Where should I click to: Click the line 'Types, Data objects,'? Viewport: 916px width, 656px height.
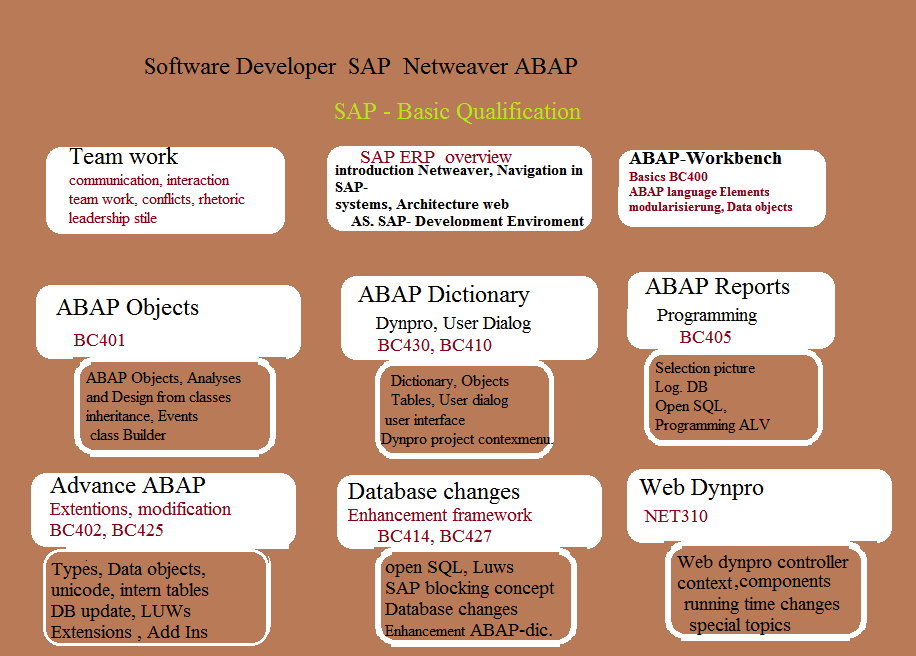tap(129, 570)
